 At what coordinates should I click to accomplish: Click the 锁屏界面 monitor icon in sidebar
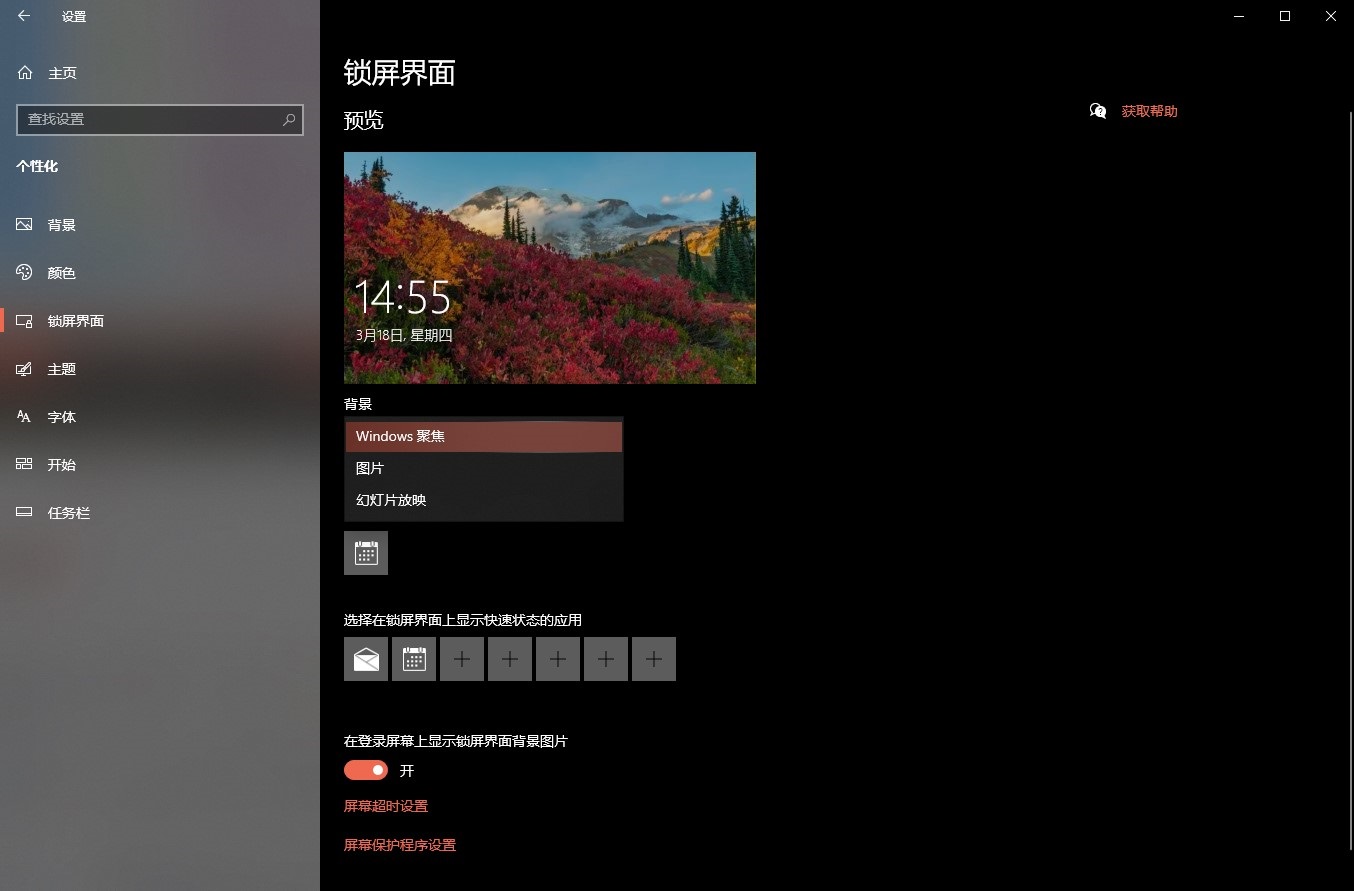pyautogui.click(x=24, y=321)
